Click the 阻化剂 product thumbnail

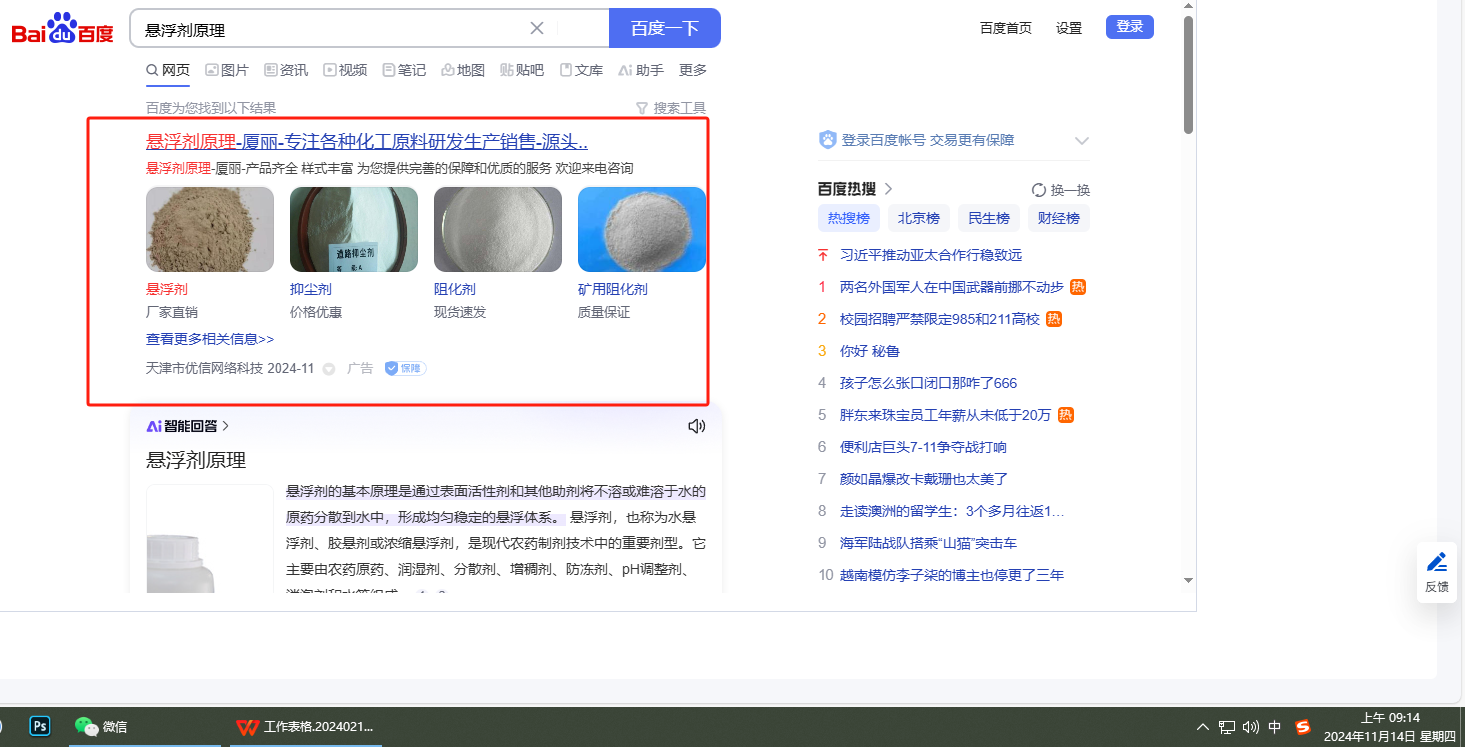(498, 229)
